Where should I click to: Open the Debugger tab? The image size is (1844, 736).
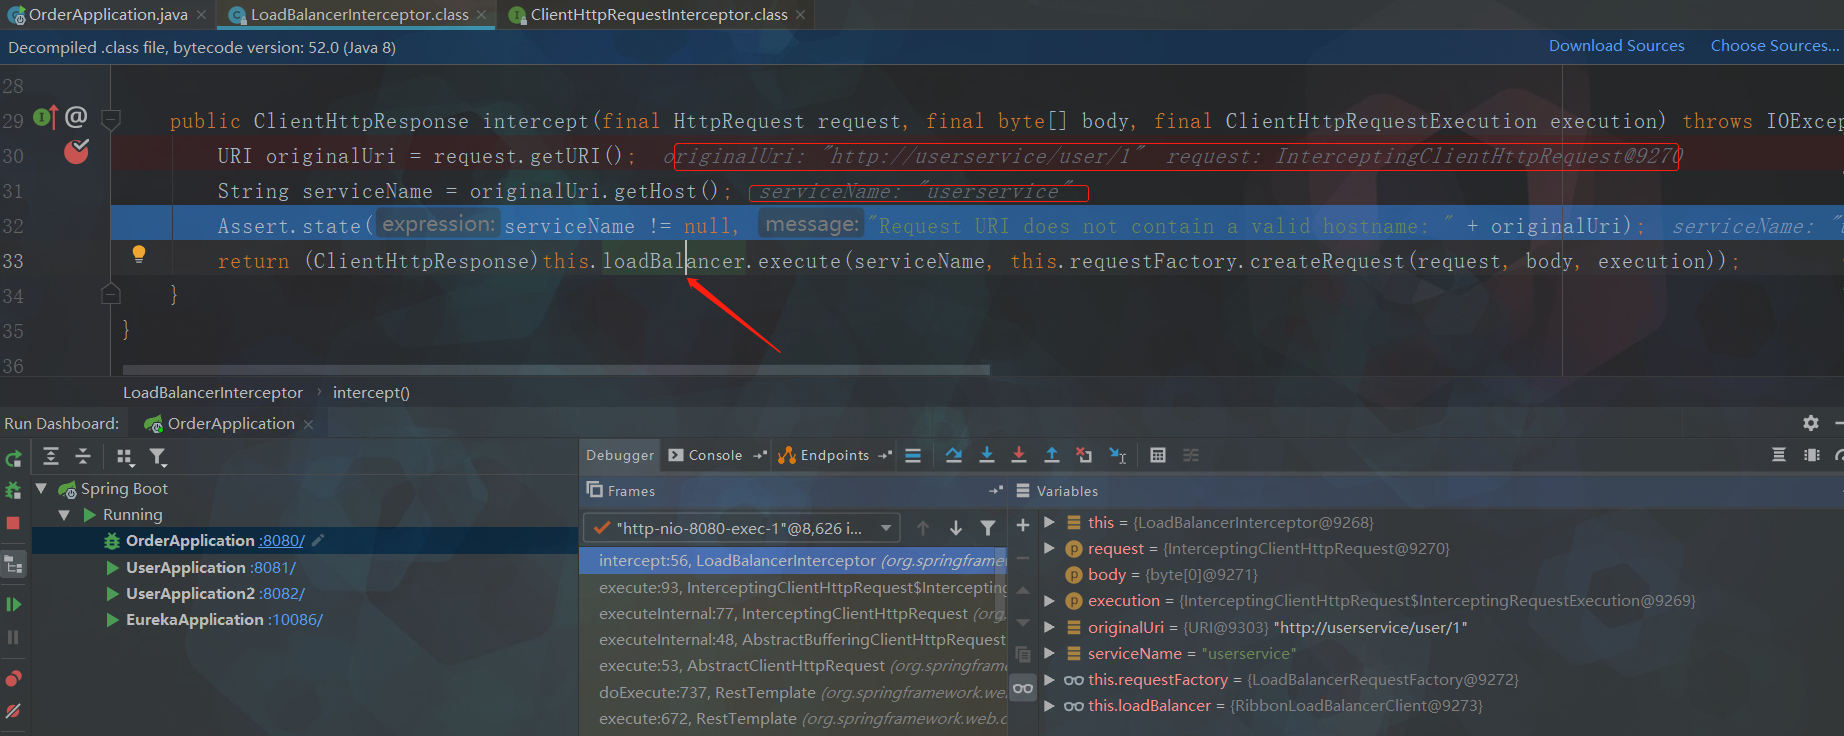pos(619,455)
